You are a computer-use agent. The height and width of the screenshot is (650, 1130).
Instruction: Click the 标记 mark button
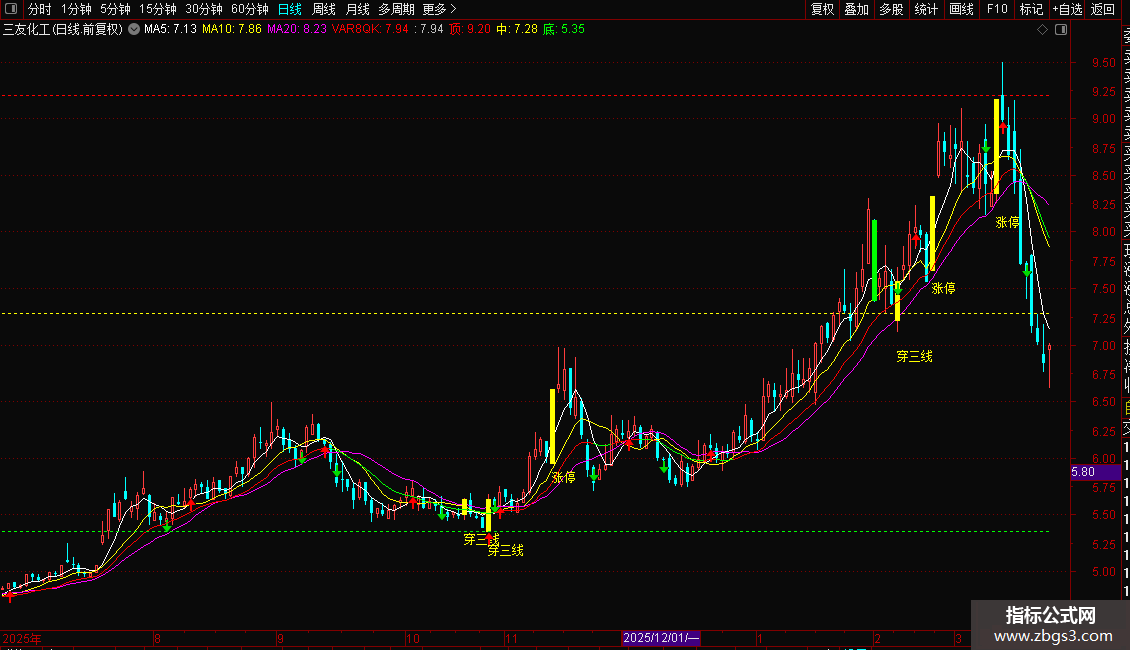point(1031,9)
